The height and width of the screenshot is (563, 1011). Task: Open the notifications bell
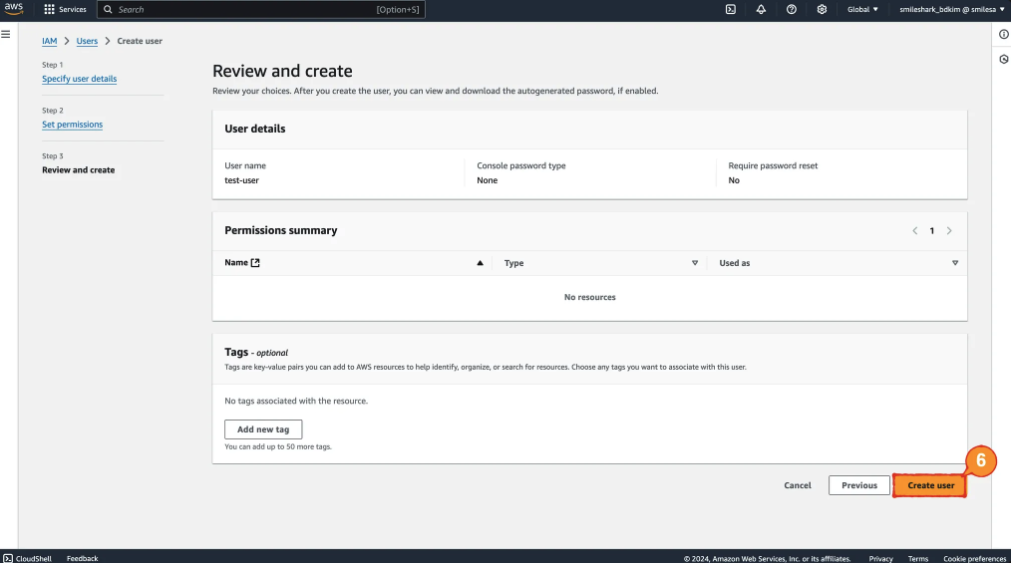coord(761,9)
